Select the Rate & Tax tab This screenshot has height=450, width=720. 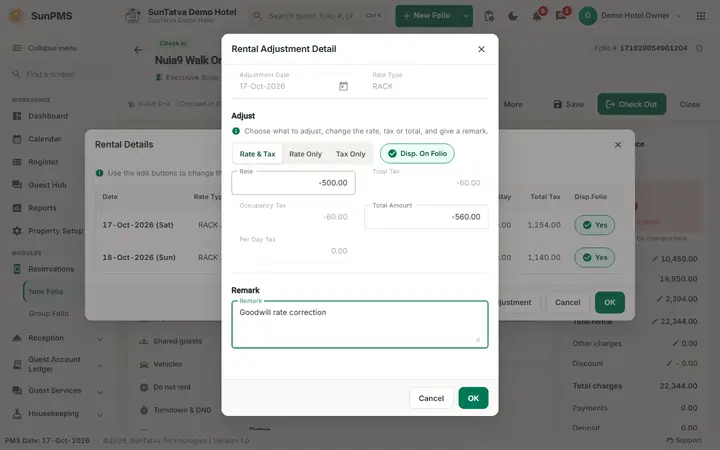coord(257,154)
